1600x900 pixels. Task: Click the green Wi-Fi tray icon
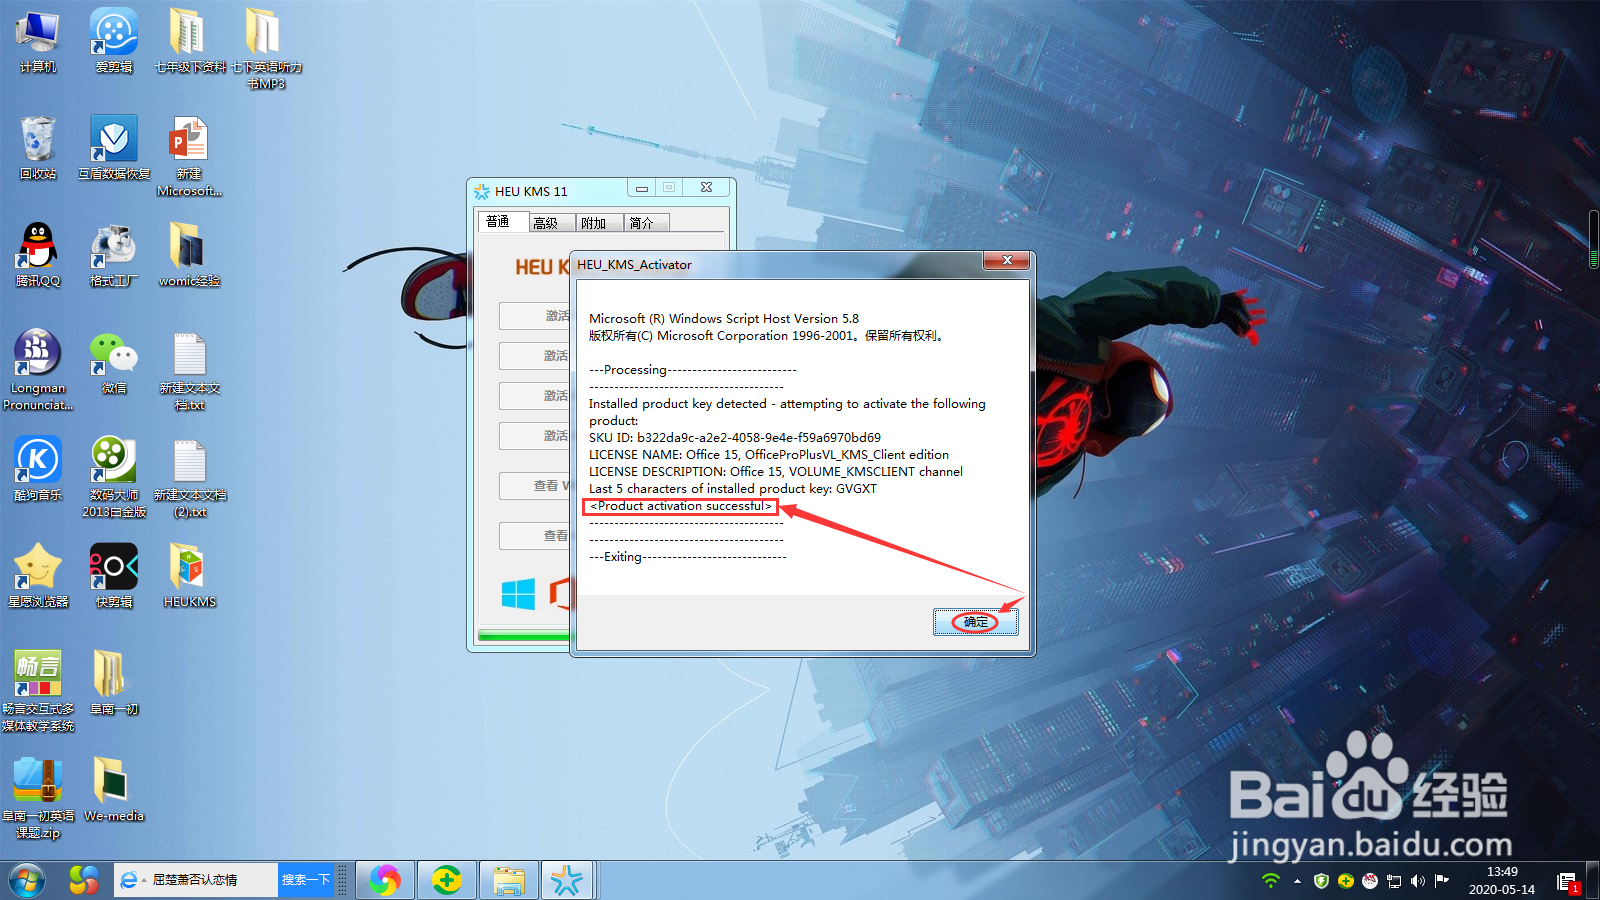[x=1271, y=880]
